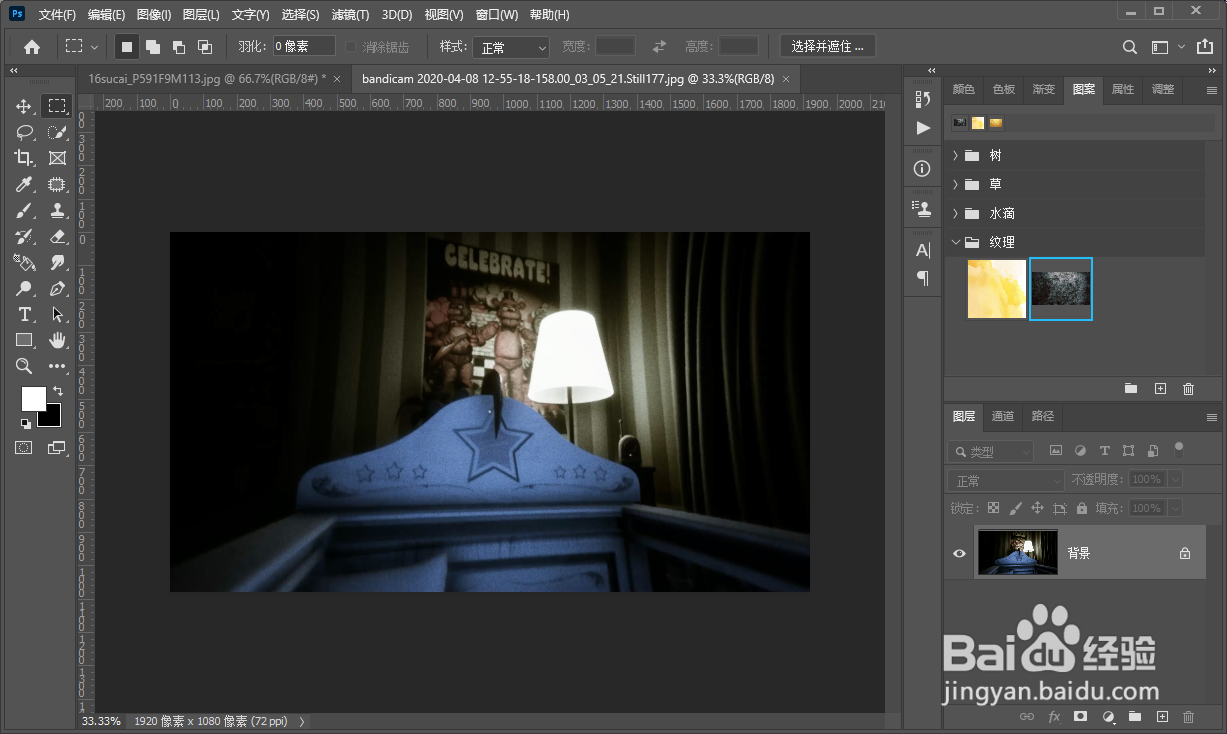This screenshot has height=734, width=1227.
Task: Toggle layer filtering on/off switch
Action: coord(1179,449)
